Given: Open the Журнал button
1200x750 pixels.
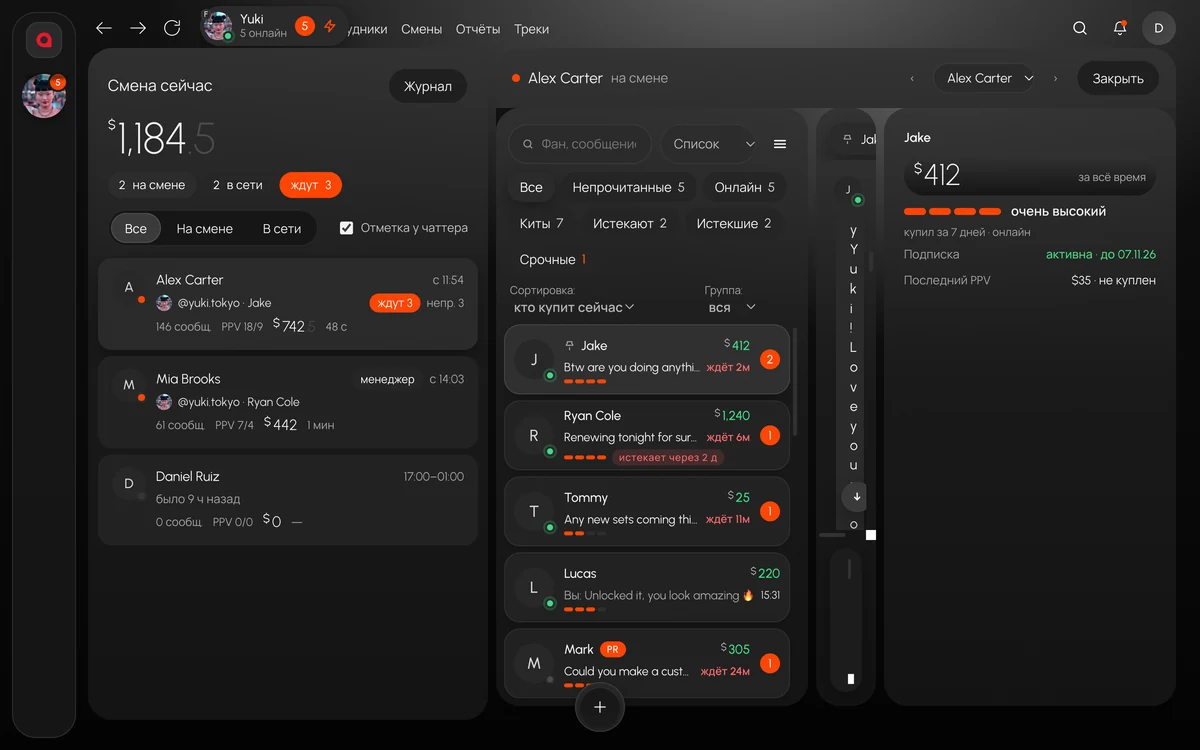Looking at the screenshot, I should point(428,86).
